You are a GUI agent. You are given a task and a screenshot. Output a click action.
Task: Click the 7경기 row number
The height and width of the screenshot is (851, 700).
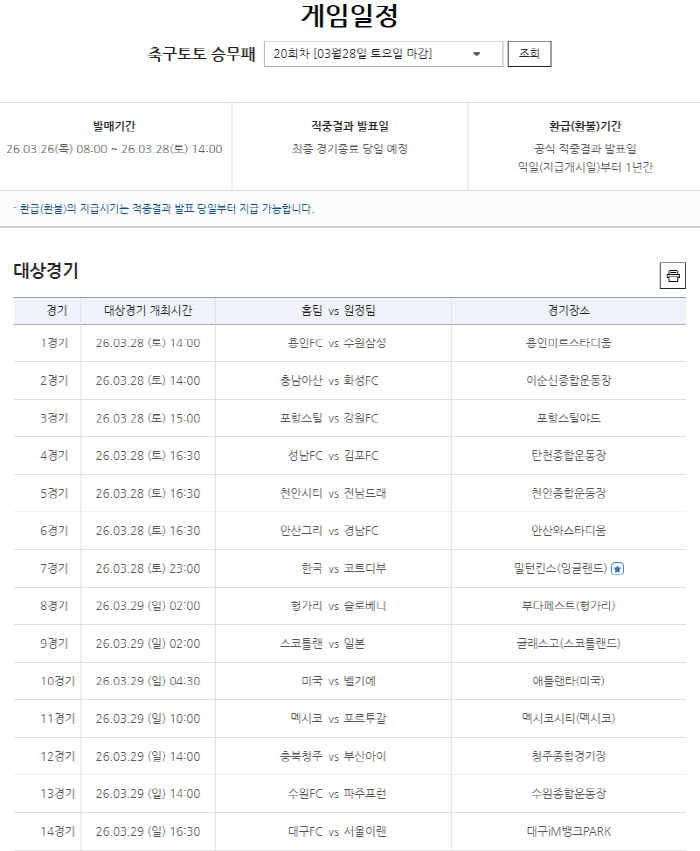point(54,568)
